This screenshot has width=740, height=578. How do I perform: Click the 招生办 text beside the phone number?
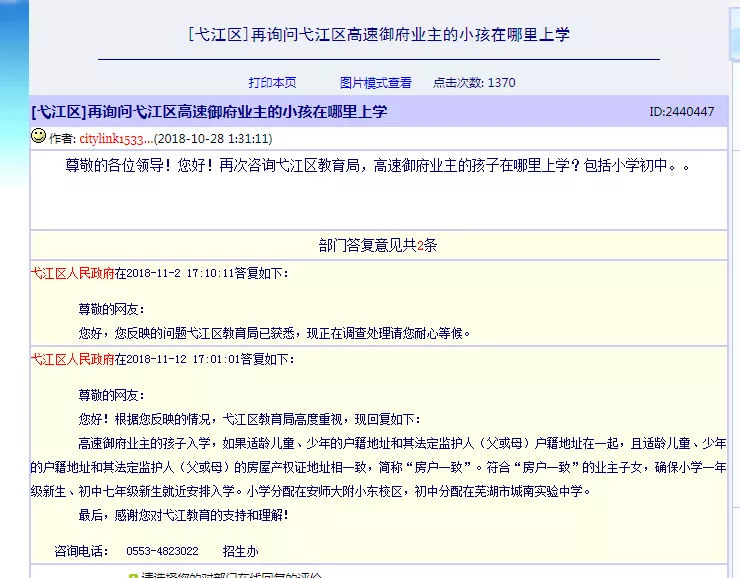[x=240, y=551]
